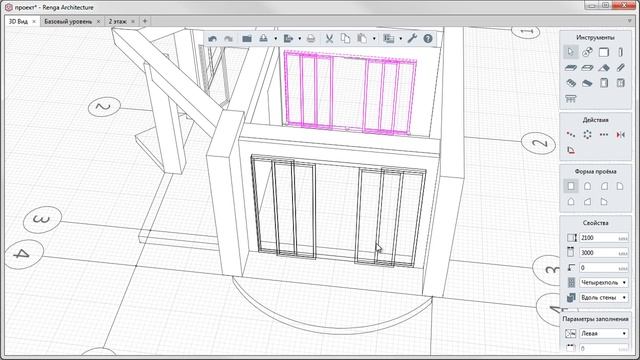The height and width of the screenshot is (360, 640).
Task: Select the lower four-panel door in model
Action: point(338,211)
